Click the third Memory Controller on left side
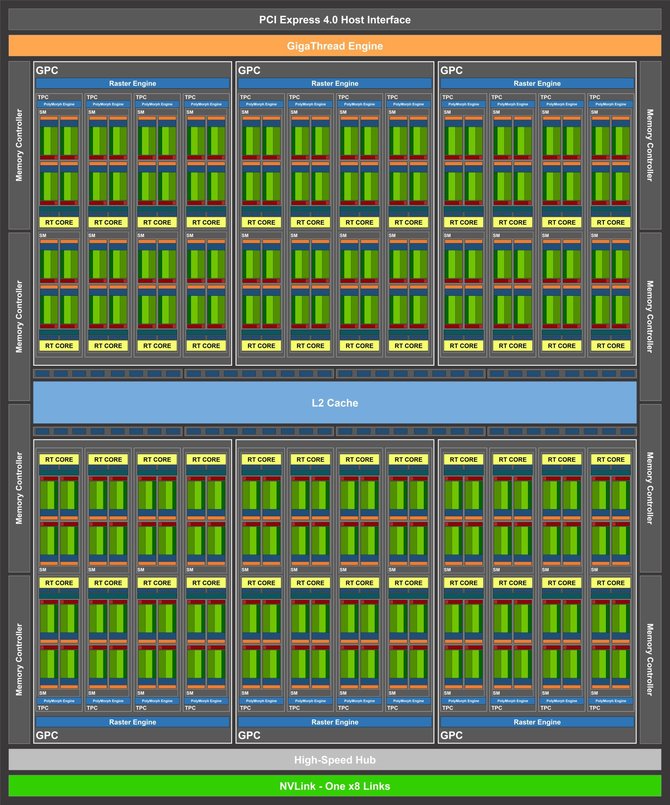The height and width of the screenshot is (805, 670). tap(19, 488)
